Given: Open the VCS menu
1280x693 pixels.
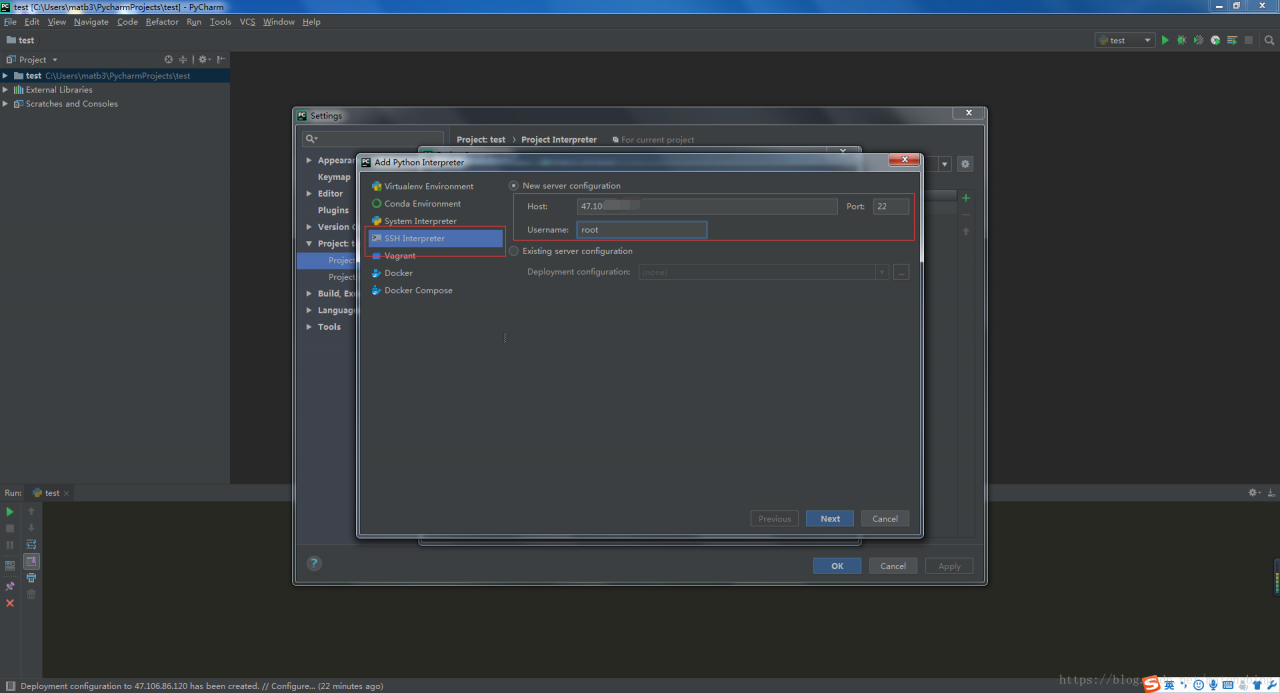Looking at the screenshot, I should pyautogui.click(x=247, y=22).
